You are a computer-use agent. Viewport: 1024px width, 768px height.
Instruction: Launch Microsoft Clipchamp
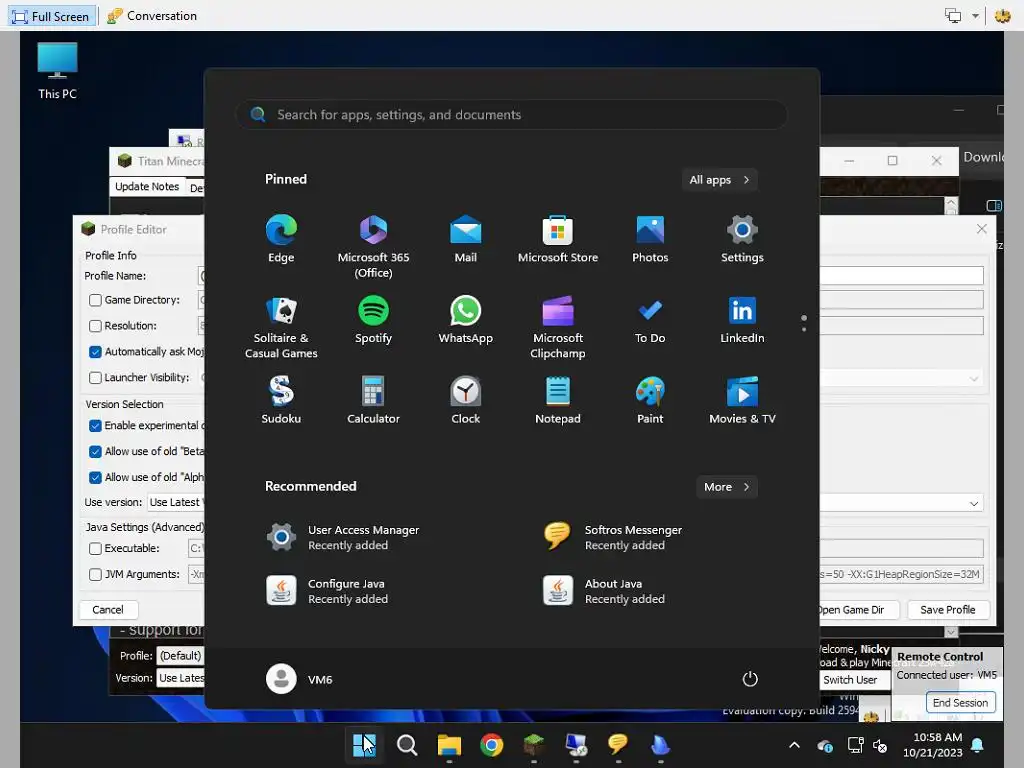558,327
